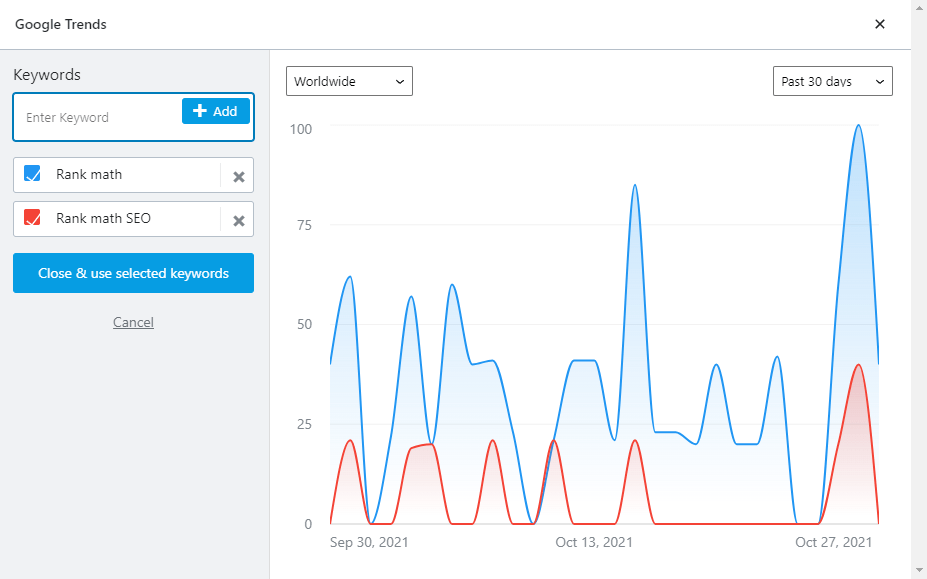Uncheck the blue Rank math checkbox

pos(32,173)
